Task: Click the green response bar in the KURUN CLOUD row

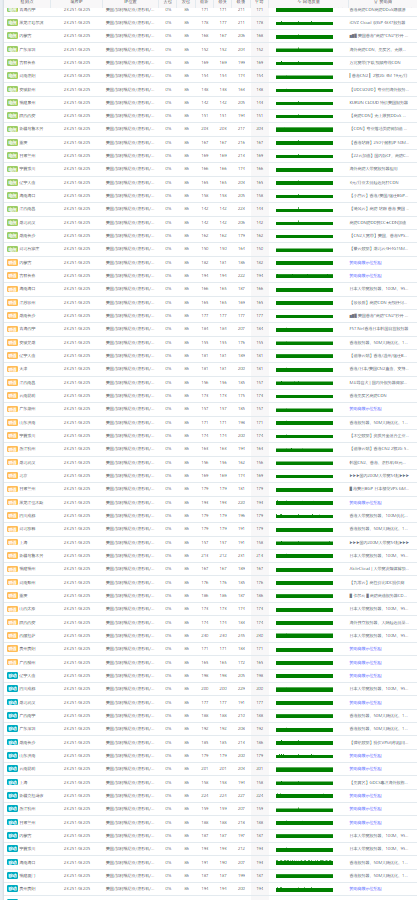Action: [304, 103]
